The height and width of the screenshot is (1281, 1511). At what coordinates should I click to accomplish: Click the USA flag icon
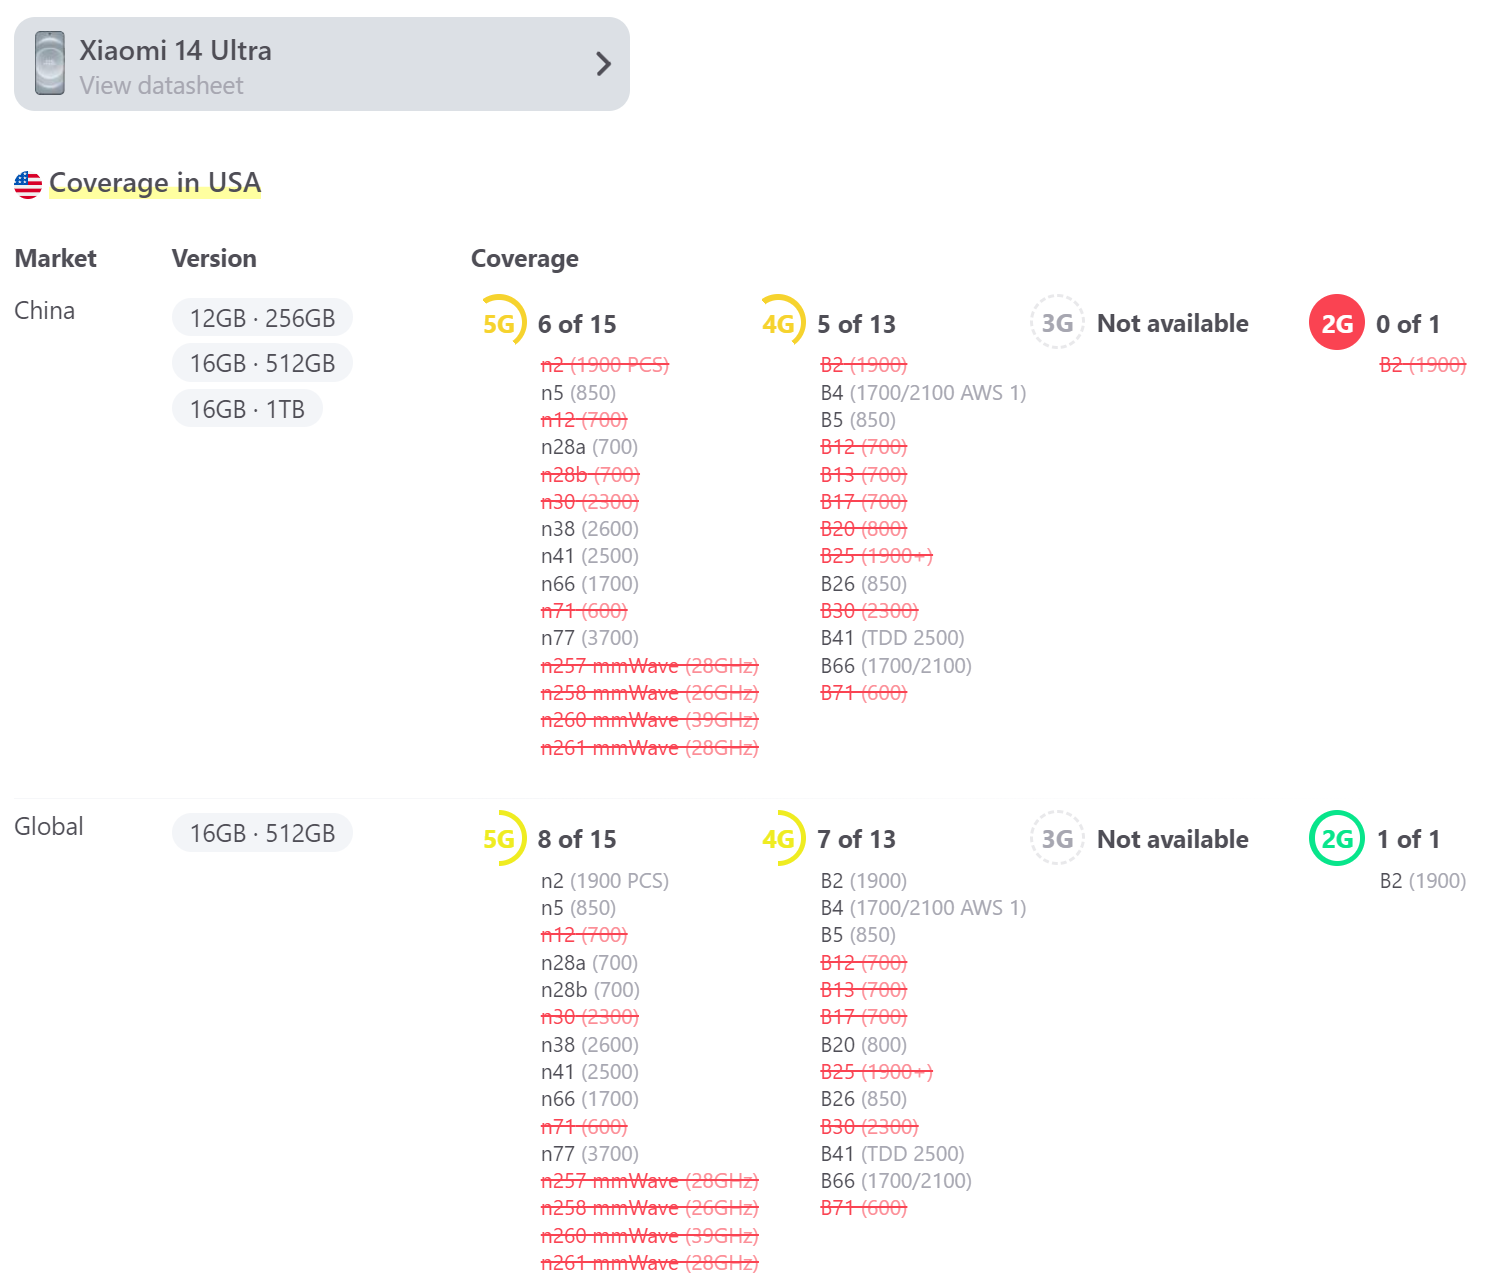[28, 184]
